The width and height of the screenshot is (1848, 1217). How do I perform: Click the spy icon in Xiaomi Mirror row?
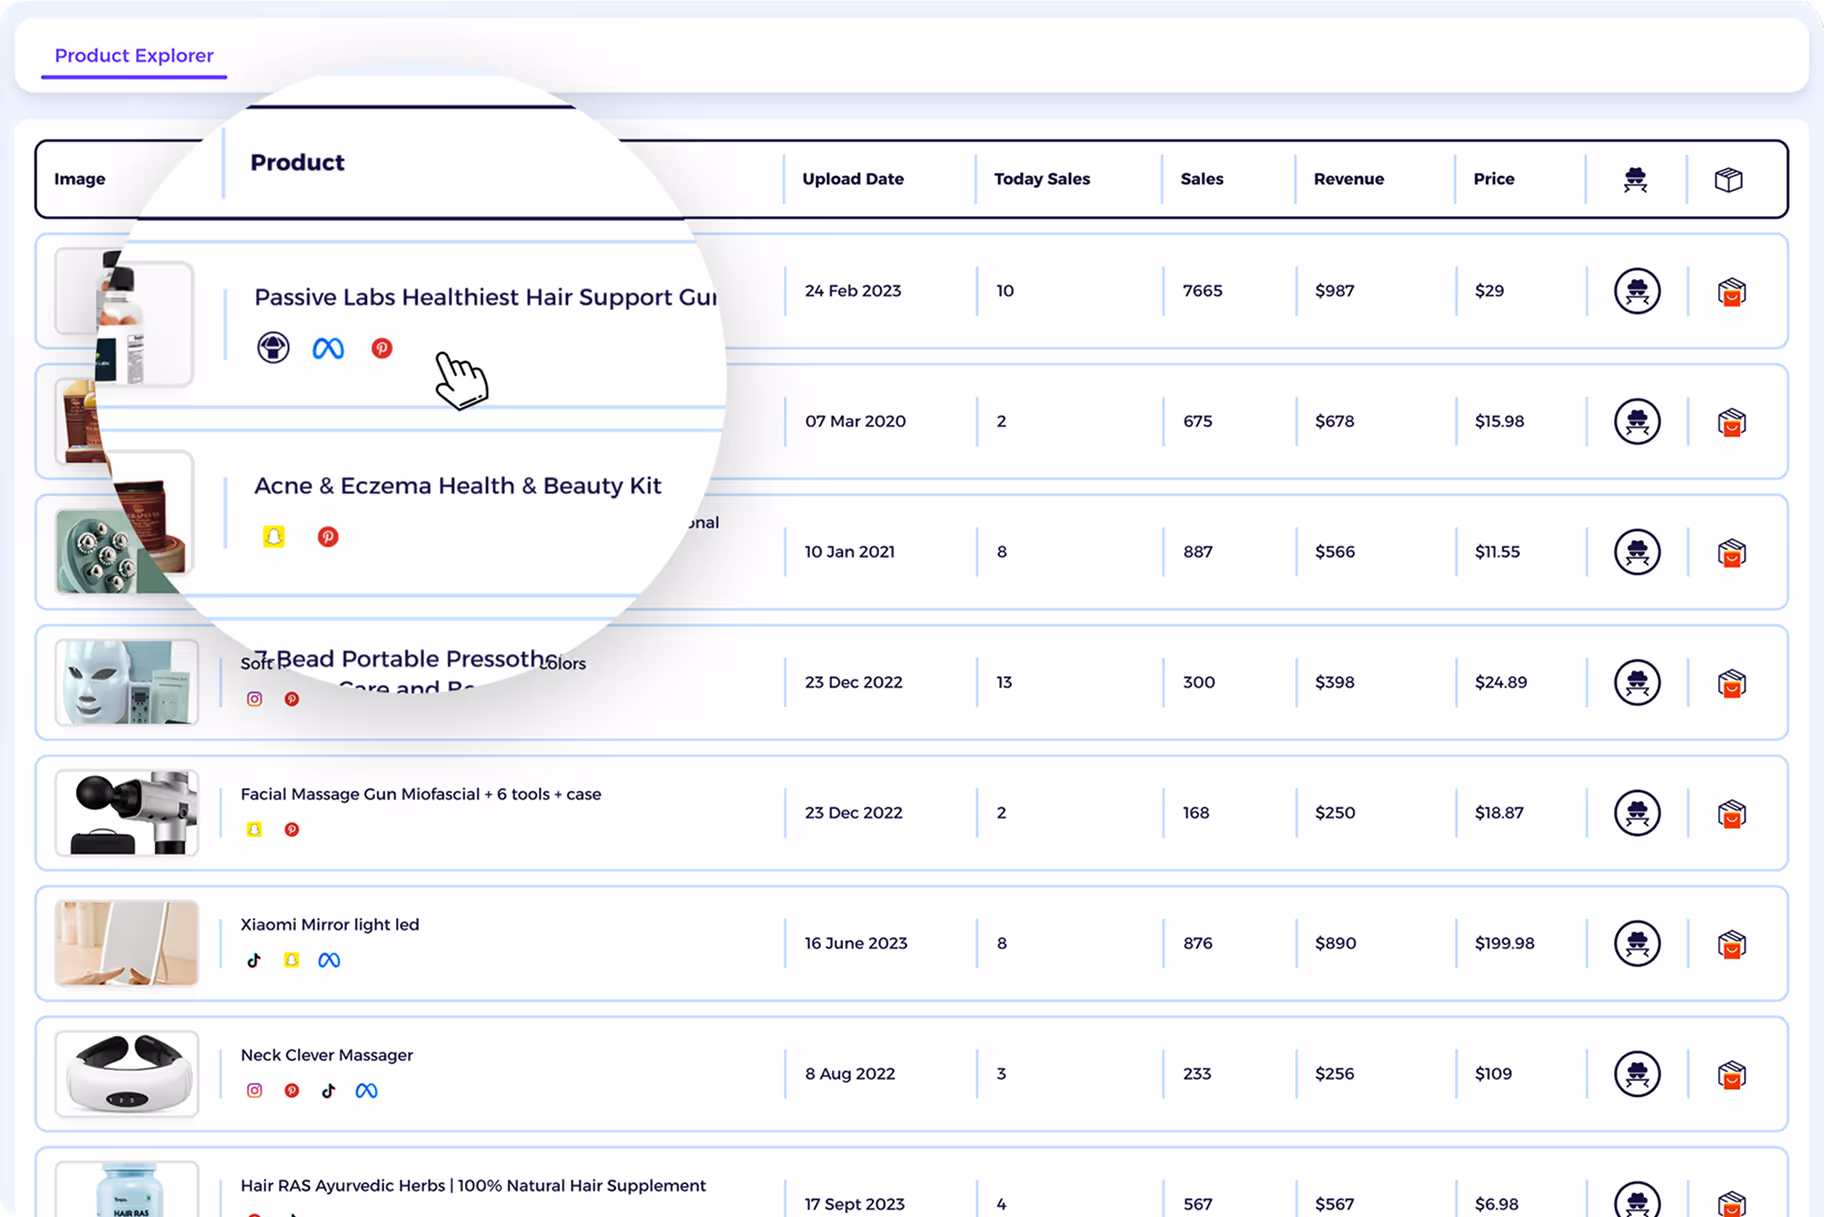(1637, 943)
